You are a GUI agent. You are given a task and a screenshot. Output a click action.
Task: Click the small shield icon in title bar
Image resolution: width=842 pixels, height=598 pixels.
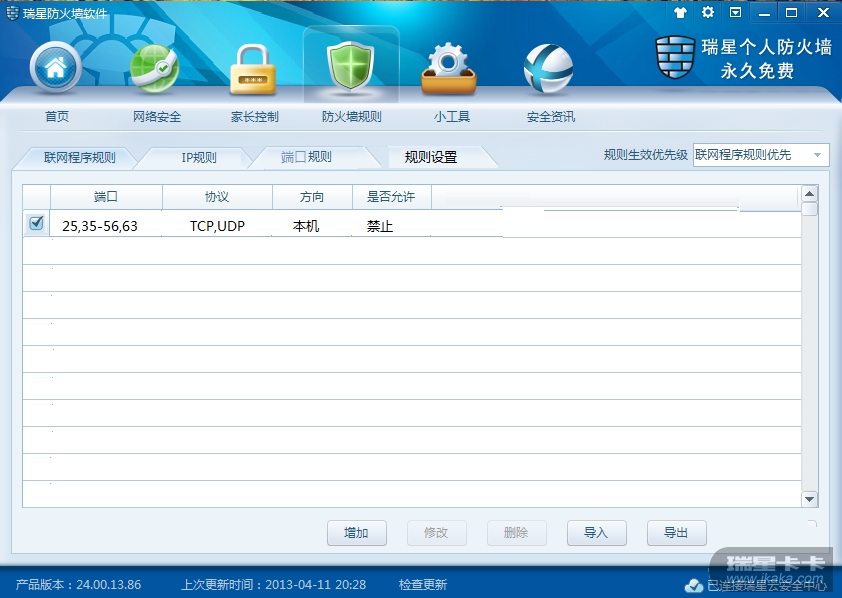[12, 13]
